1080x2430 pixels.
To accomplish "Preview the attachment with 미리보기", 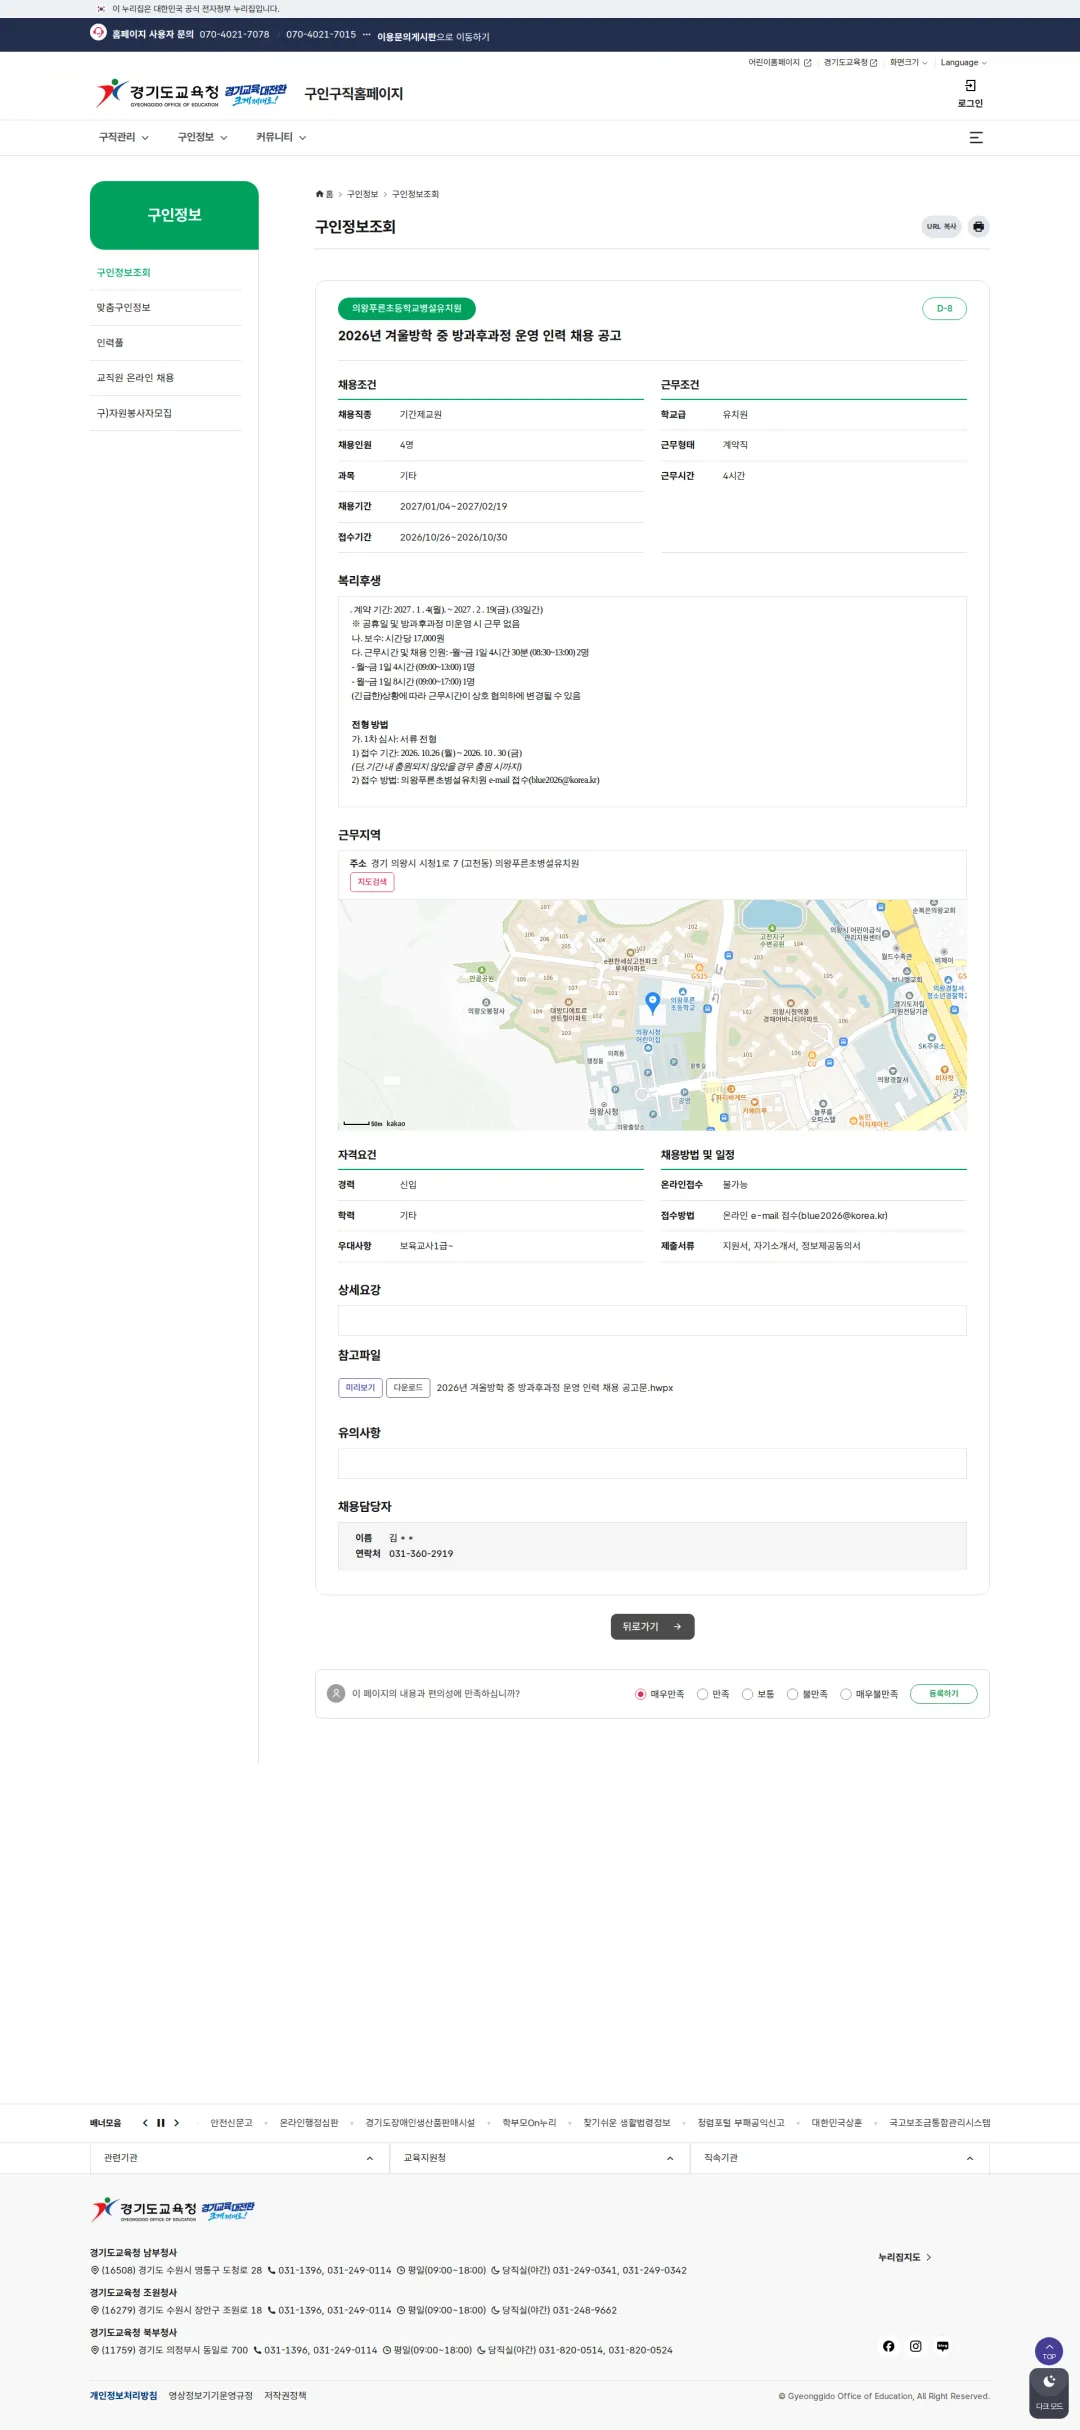I will point(360,1388).
